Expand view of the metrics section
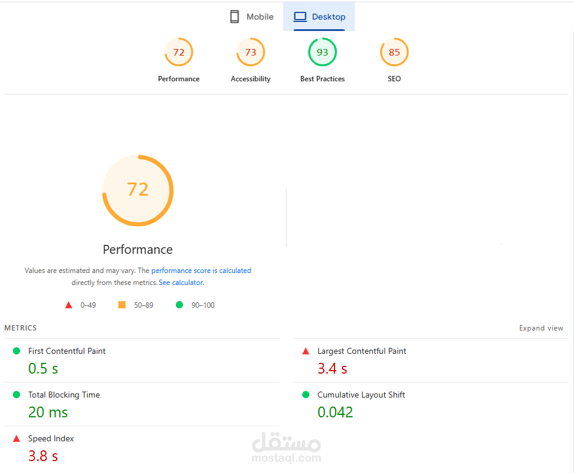Image resolution: width=574 pixels, height=473 pixels. (541, 328)
